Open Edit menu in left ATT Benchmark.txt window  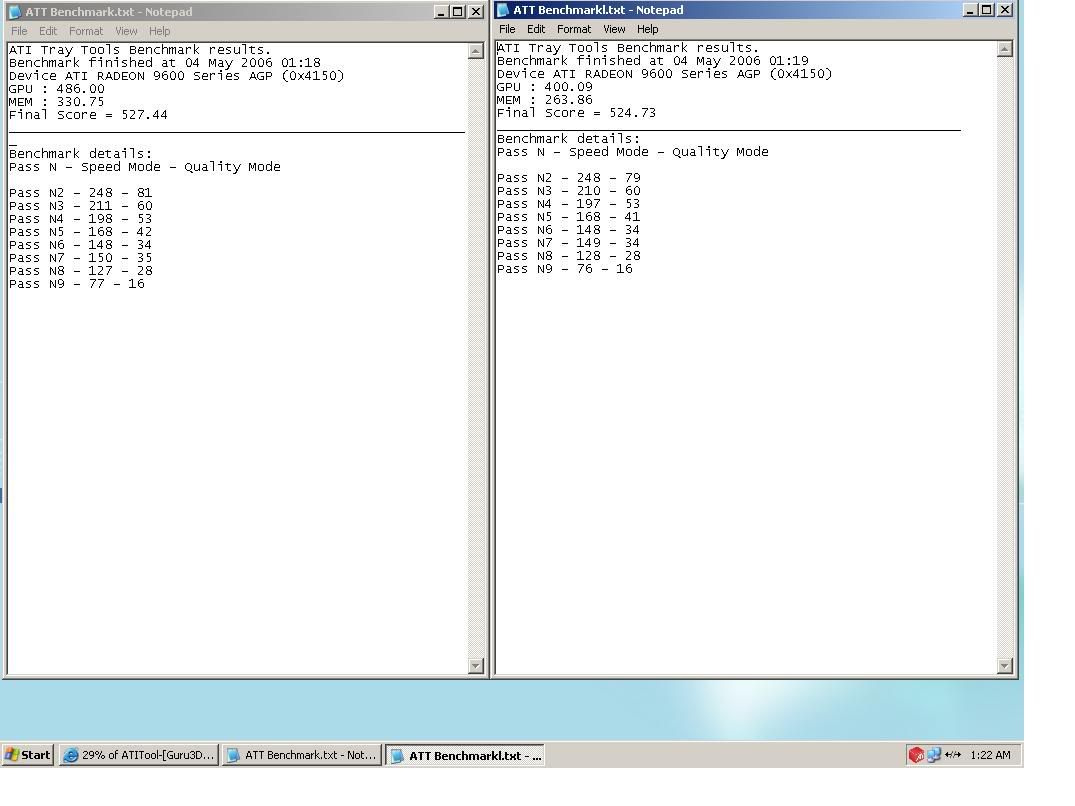pyautogui.click(x=48, y=31)
